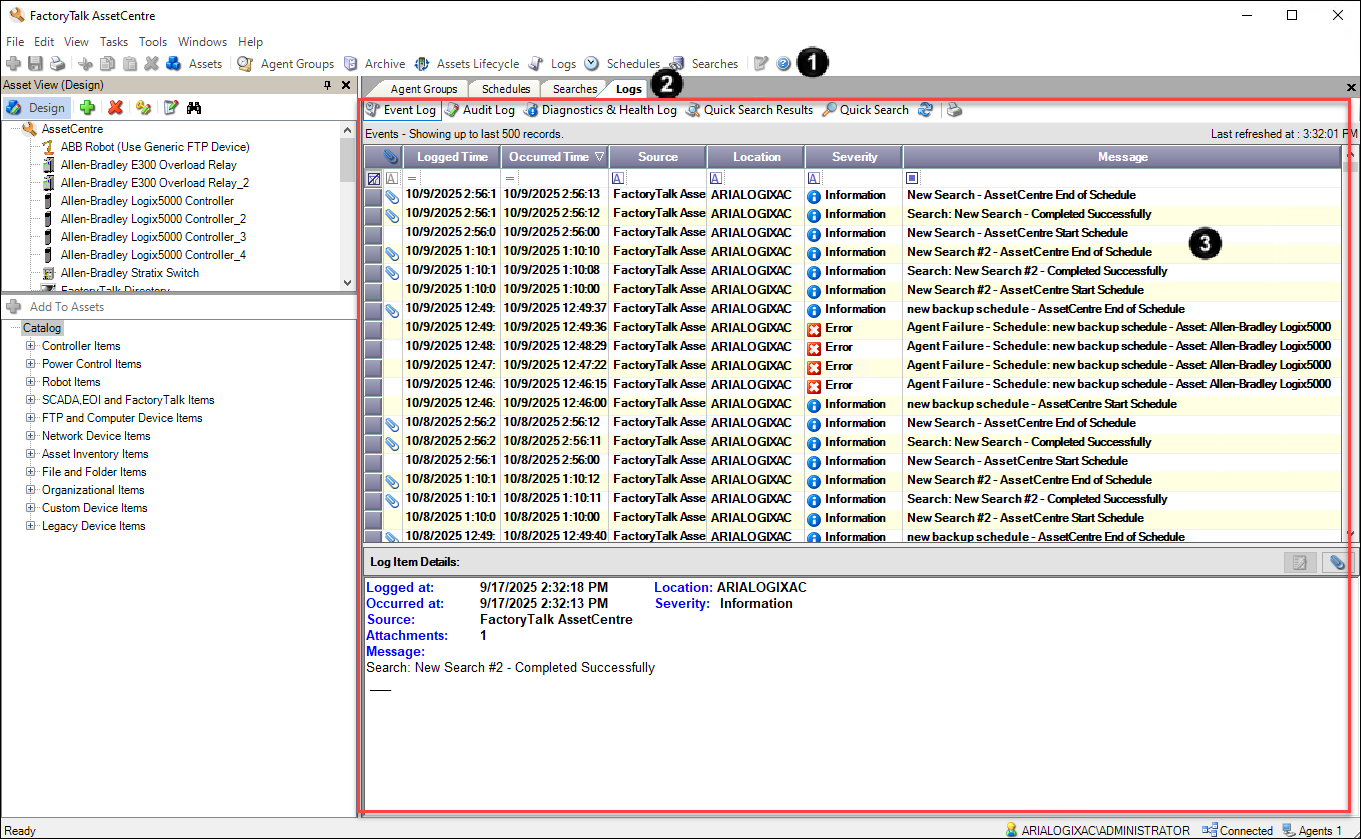Click the blue Help question mark icon

point(783,63)
